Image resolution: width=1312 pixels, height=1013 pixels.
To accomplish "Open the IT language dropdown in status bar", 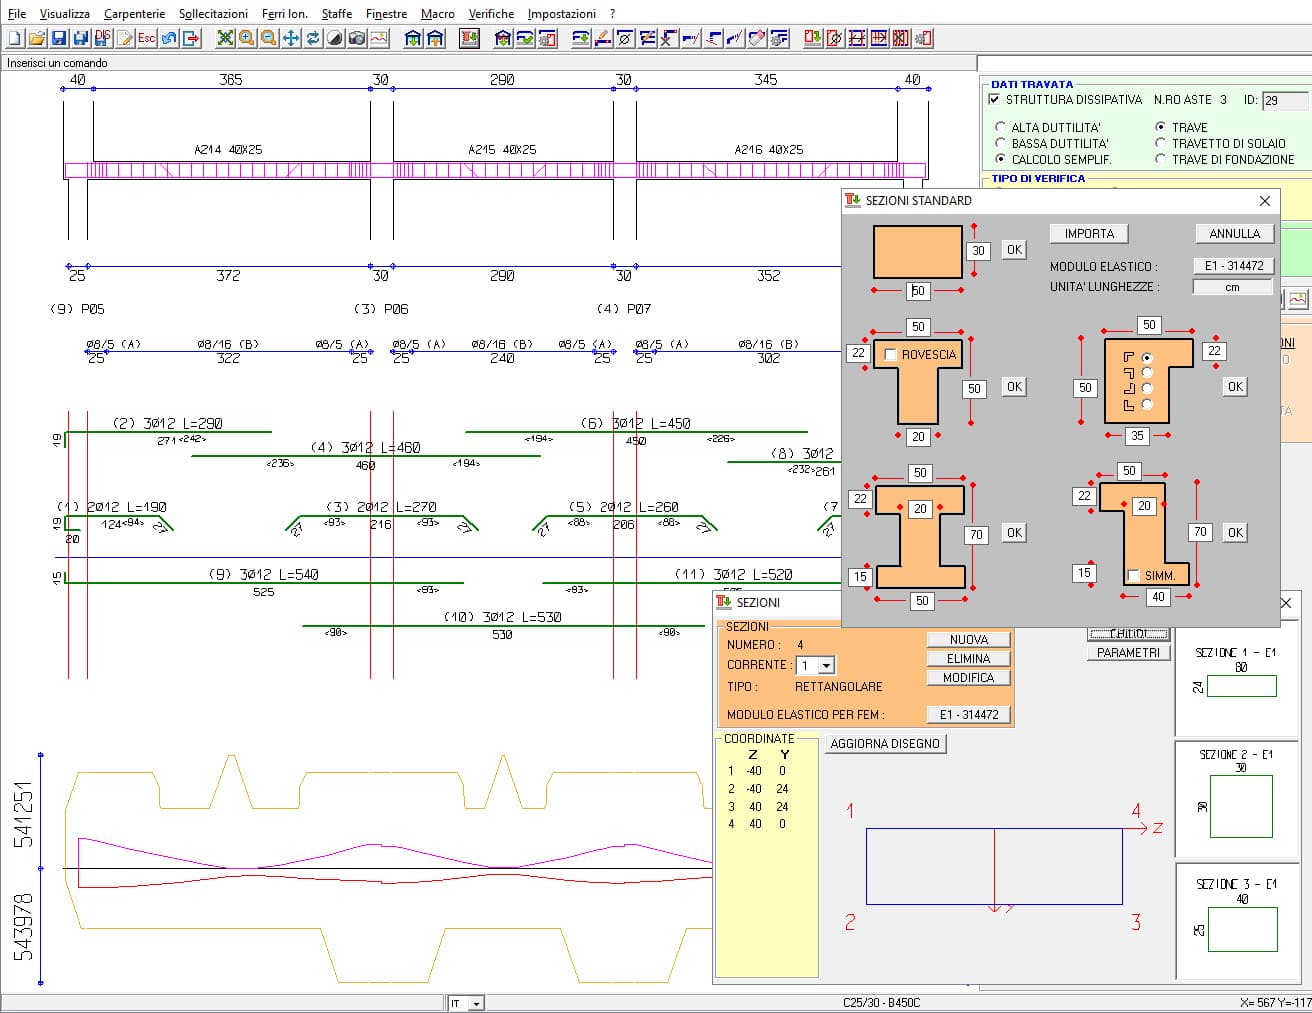I will coord(476,1004).
